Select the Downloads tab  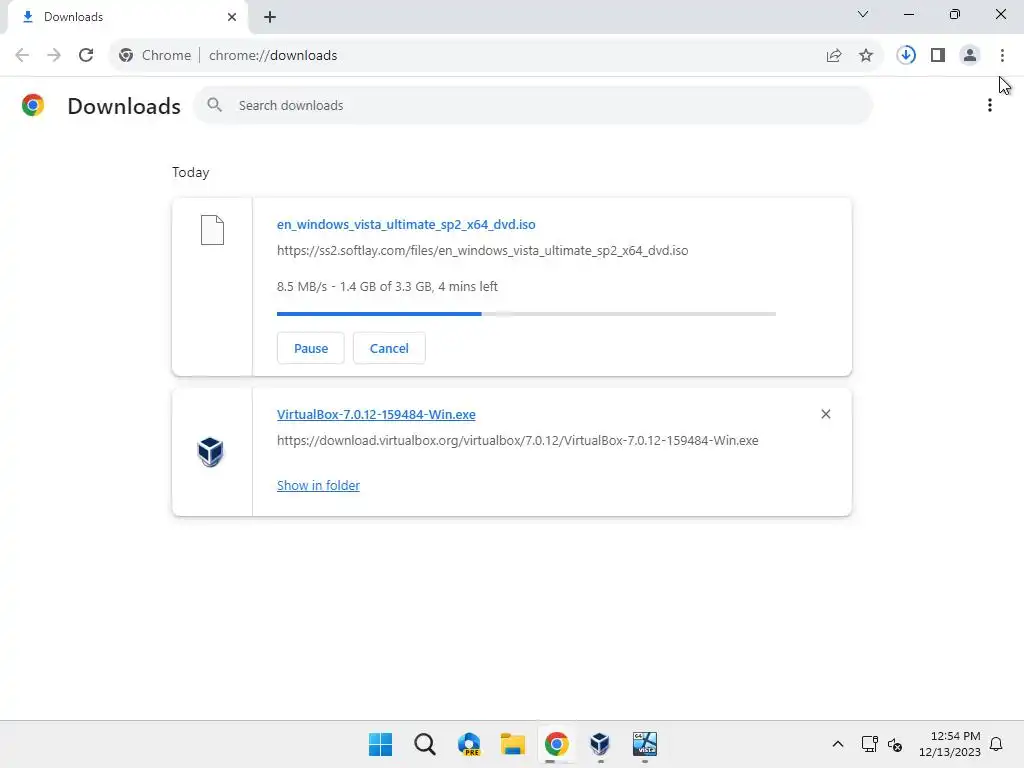[x=128, y=17]
